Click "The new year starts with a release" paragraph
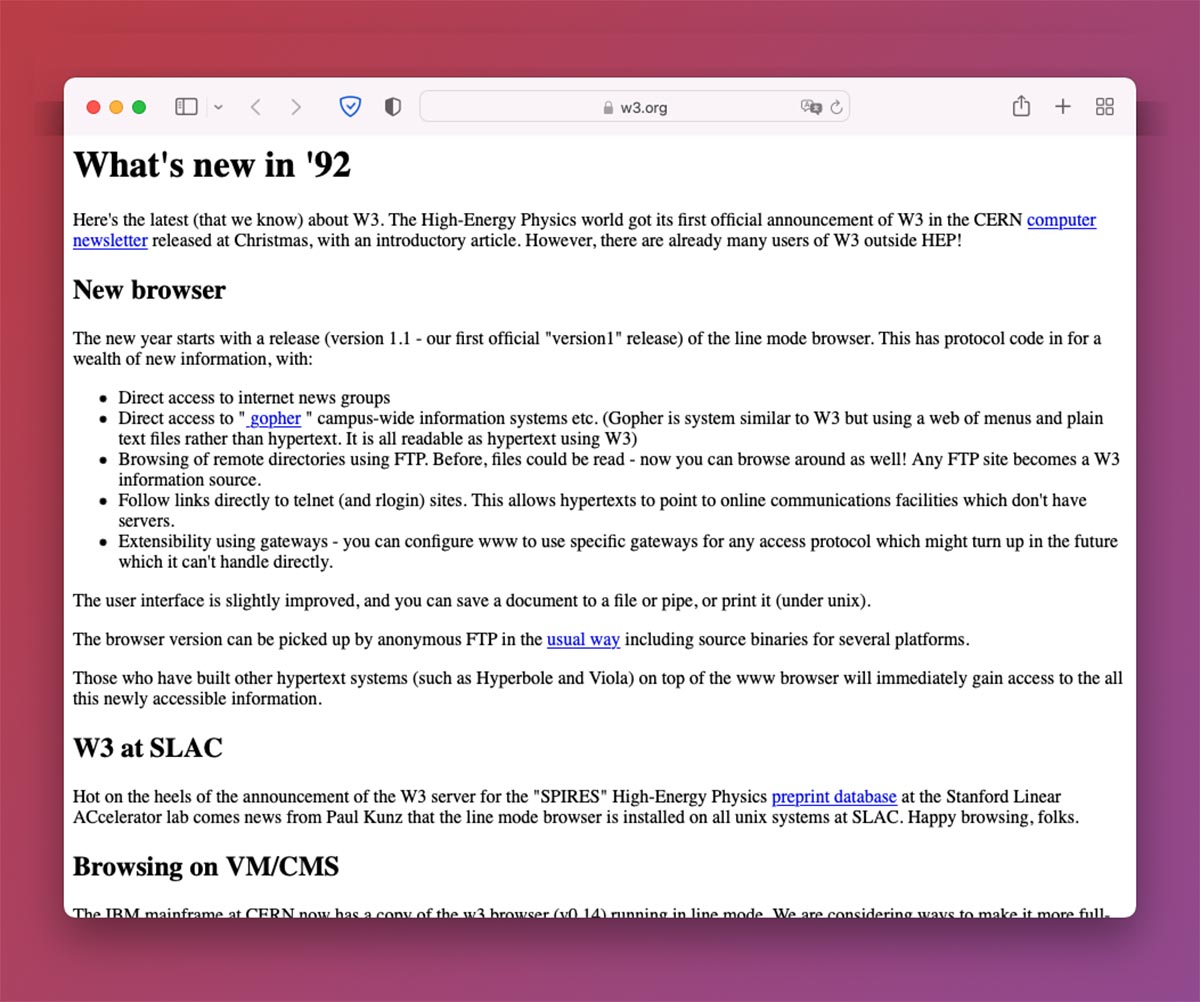Viewport: 1200px width, 1002px height. tap(587, 348)
